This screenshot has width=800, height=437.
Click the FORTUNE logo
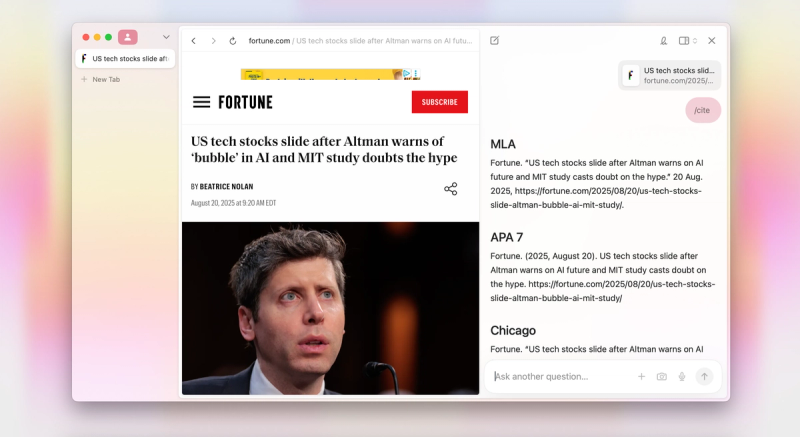[245, 102]
